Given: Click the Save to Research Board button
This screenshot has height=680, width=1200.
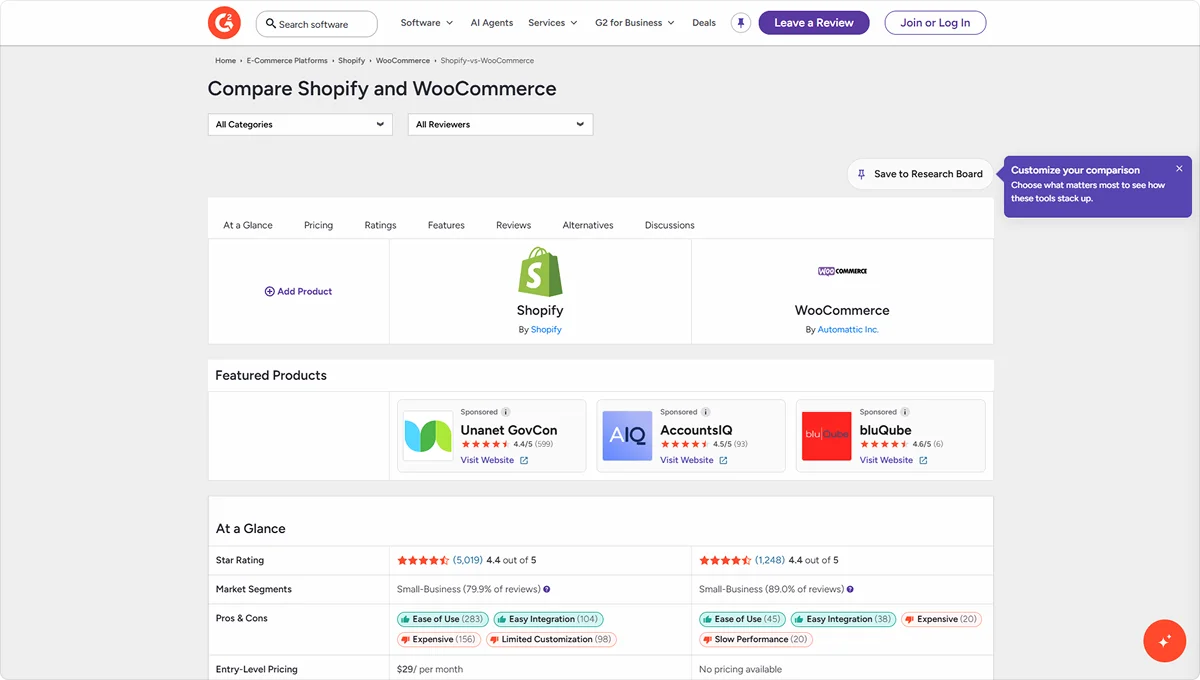Looking at the screenshot, I should tap(920, 174).
